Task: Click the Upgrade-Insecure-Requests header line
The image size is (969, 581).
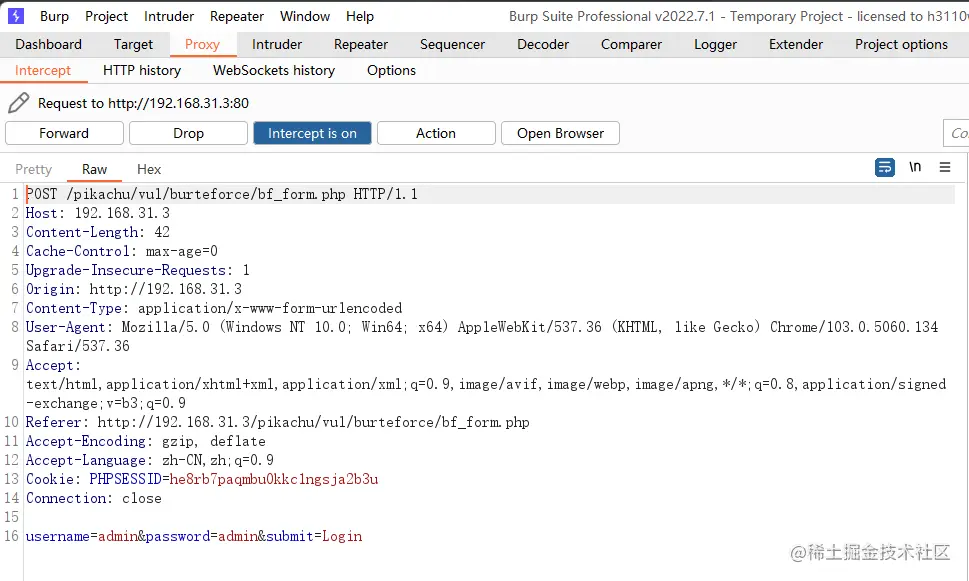Action: point(138,270)
